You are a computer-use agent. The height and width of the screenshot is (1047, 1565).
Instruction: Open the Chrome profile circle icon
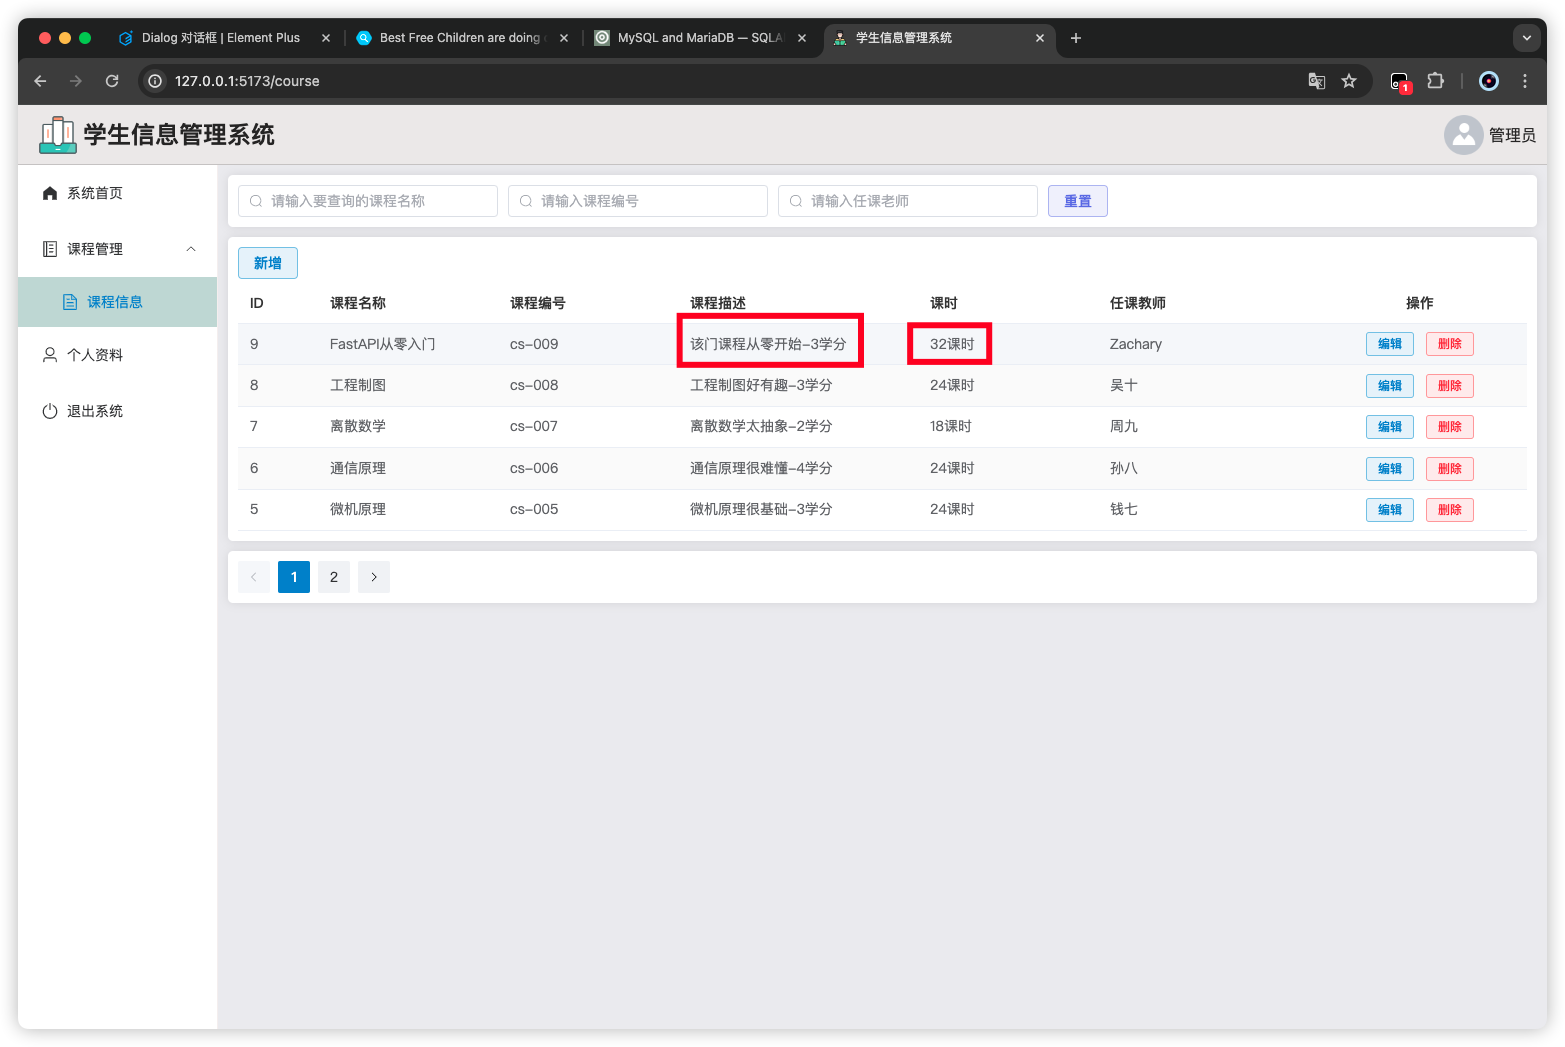1489,81
